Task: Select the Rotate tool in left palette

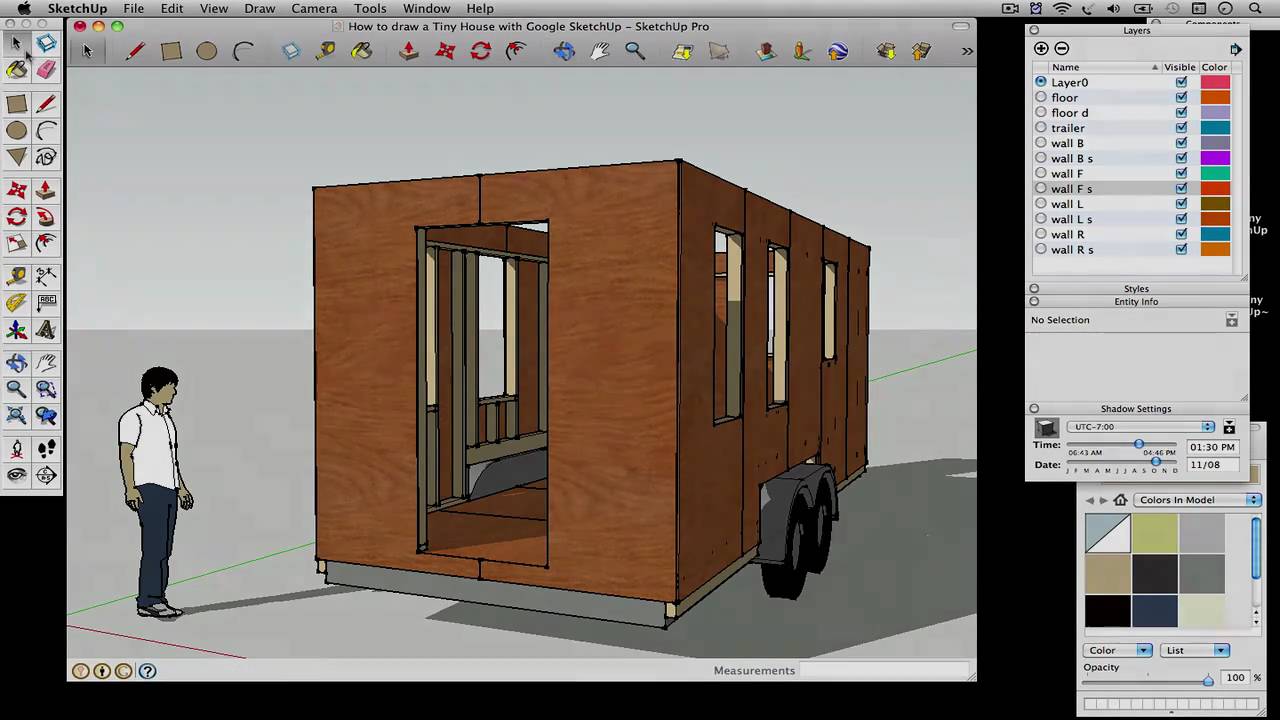Action: pyautogui.click(x=17, y=217)
